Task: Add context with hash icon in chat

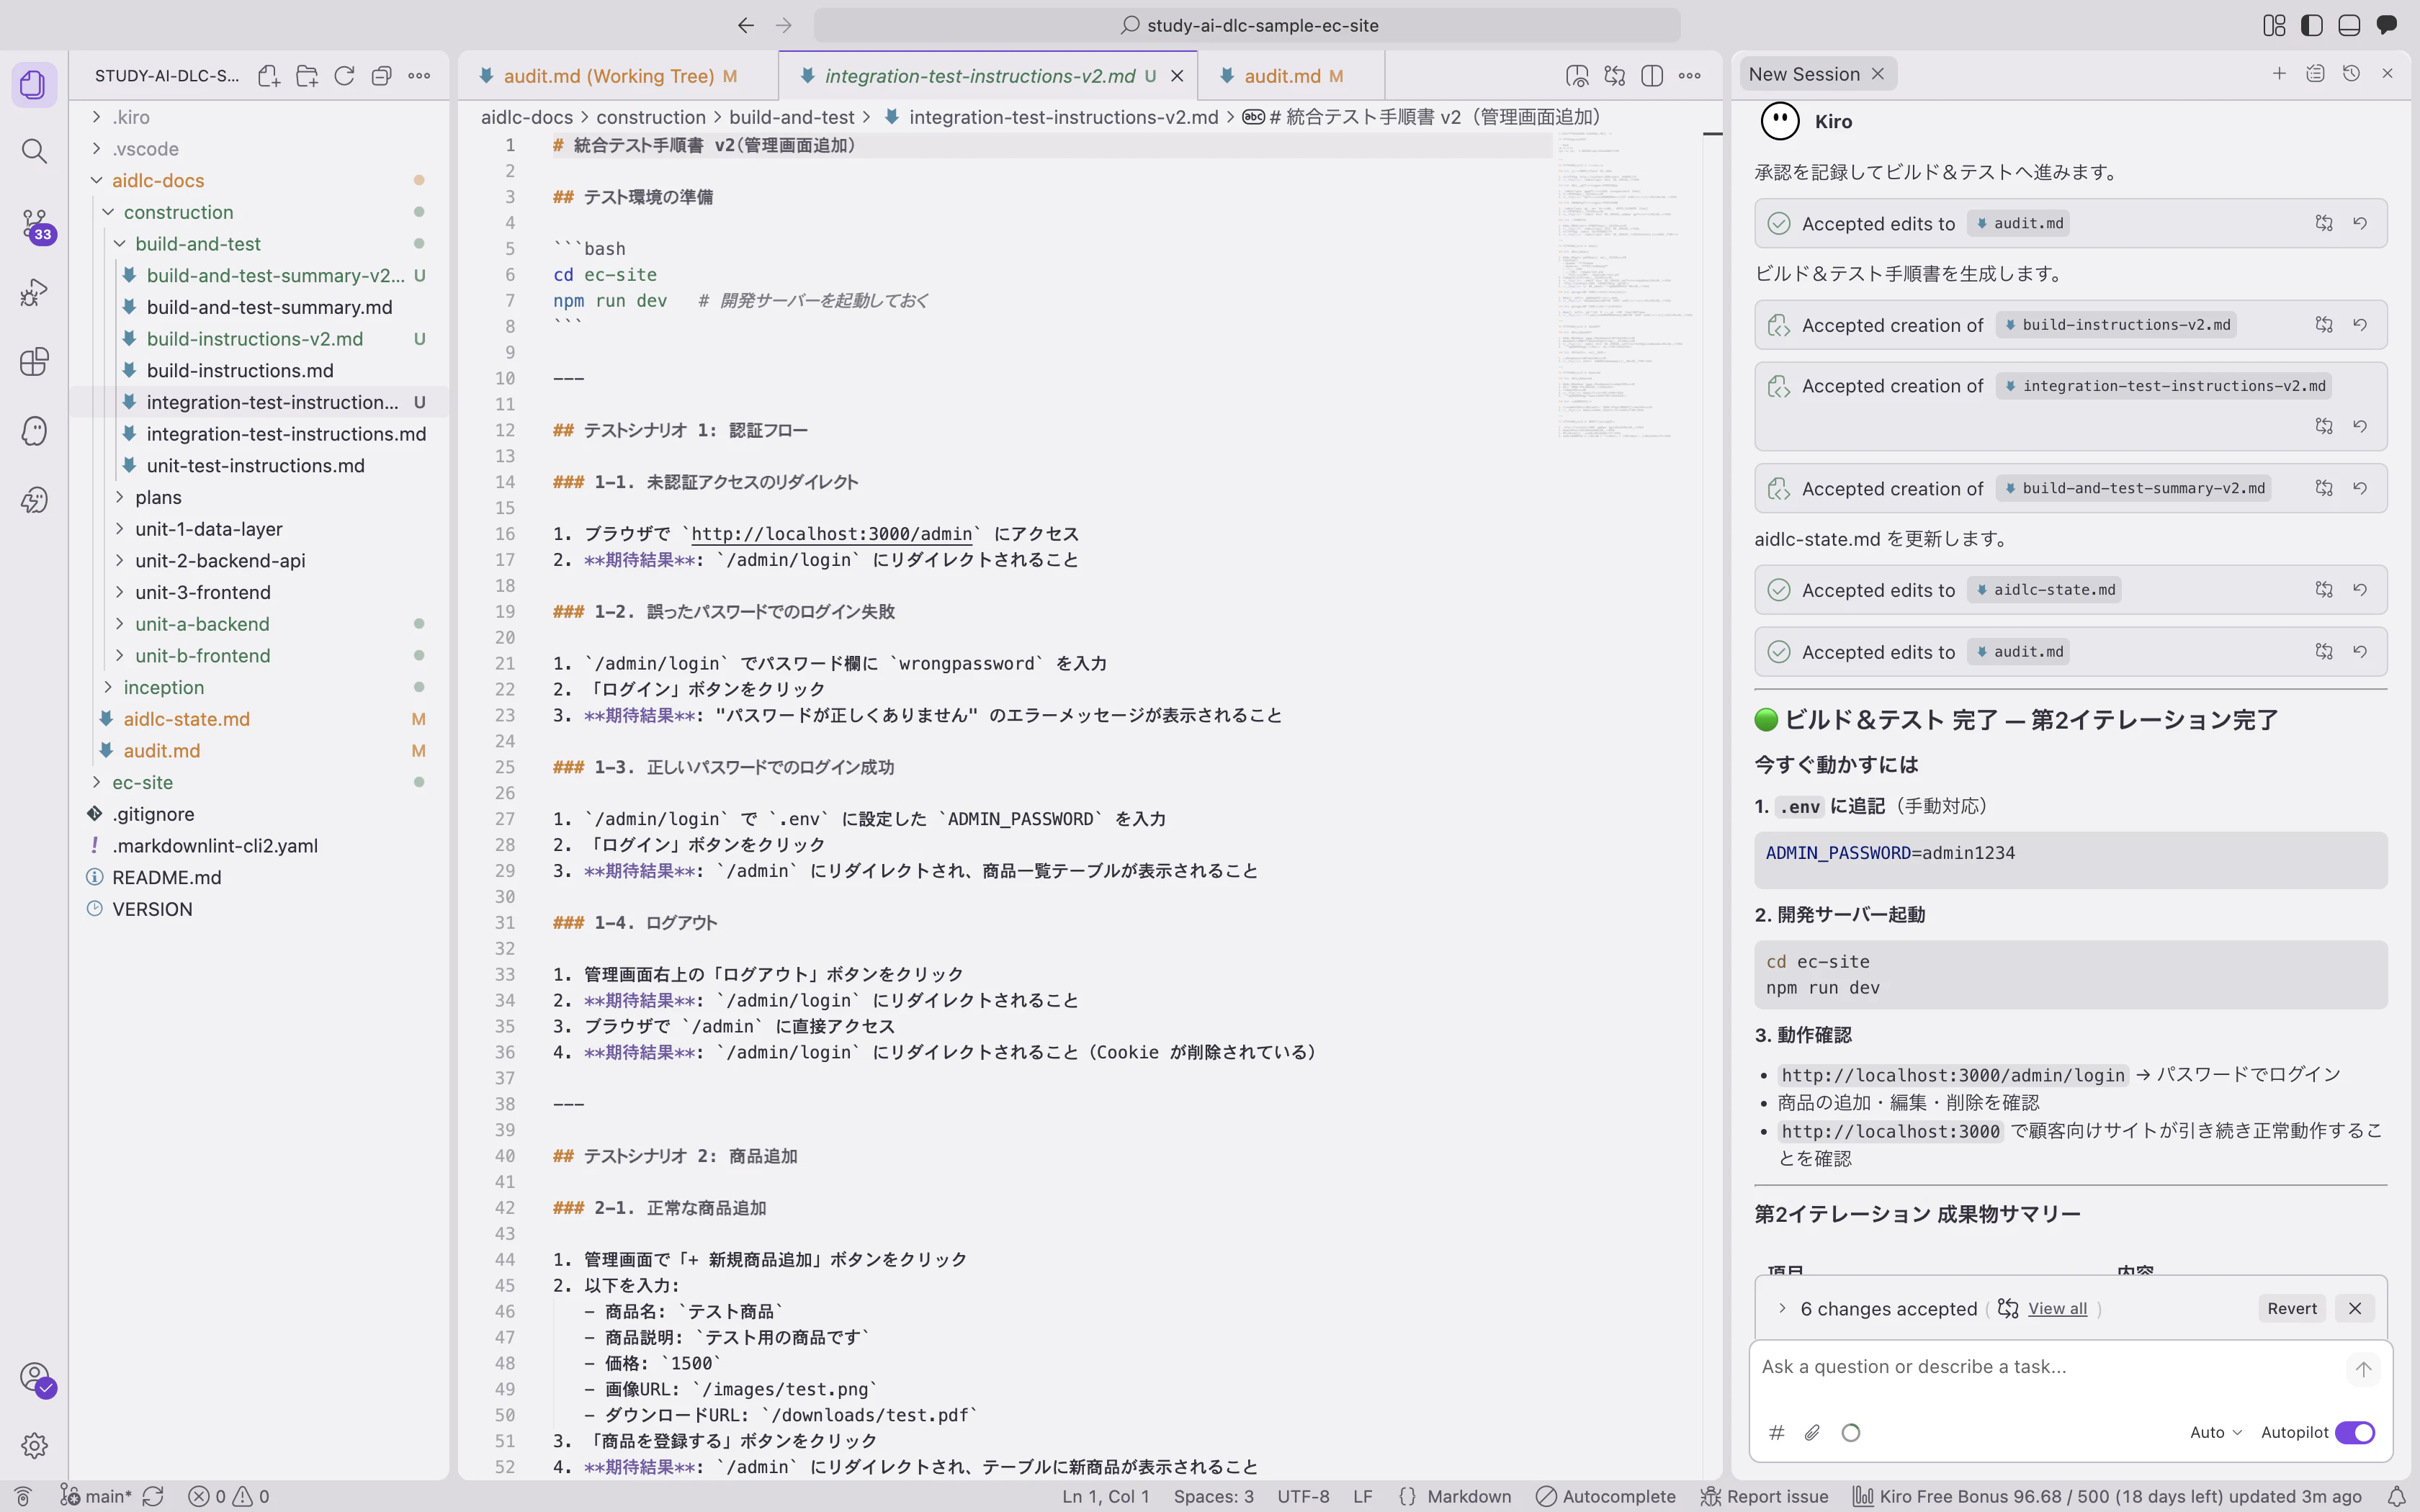Action: [1776, 1432]
